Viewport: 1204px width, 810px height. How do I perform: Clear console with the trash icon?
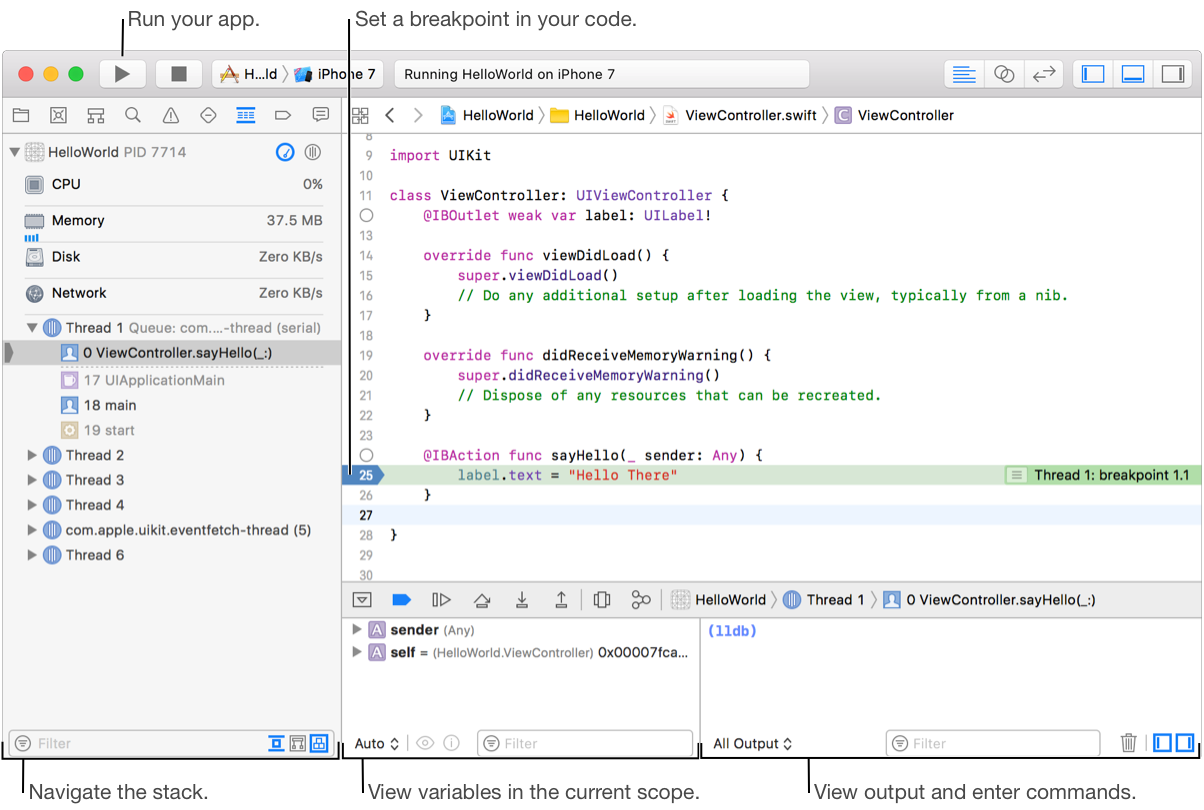coord(1128,743)
